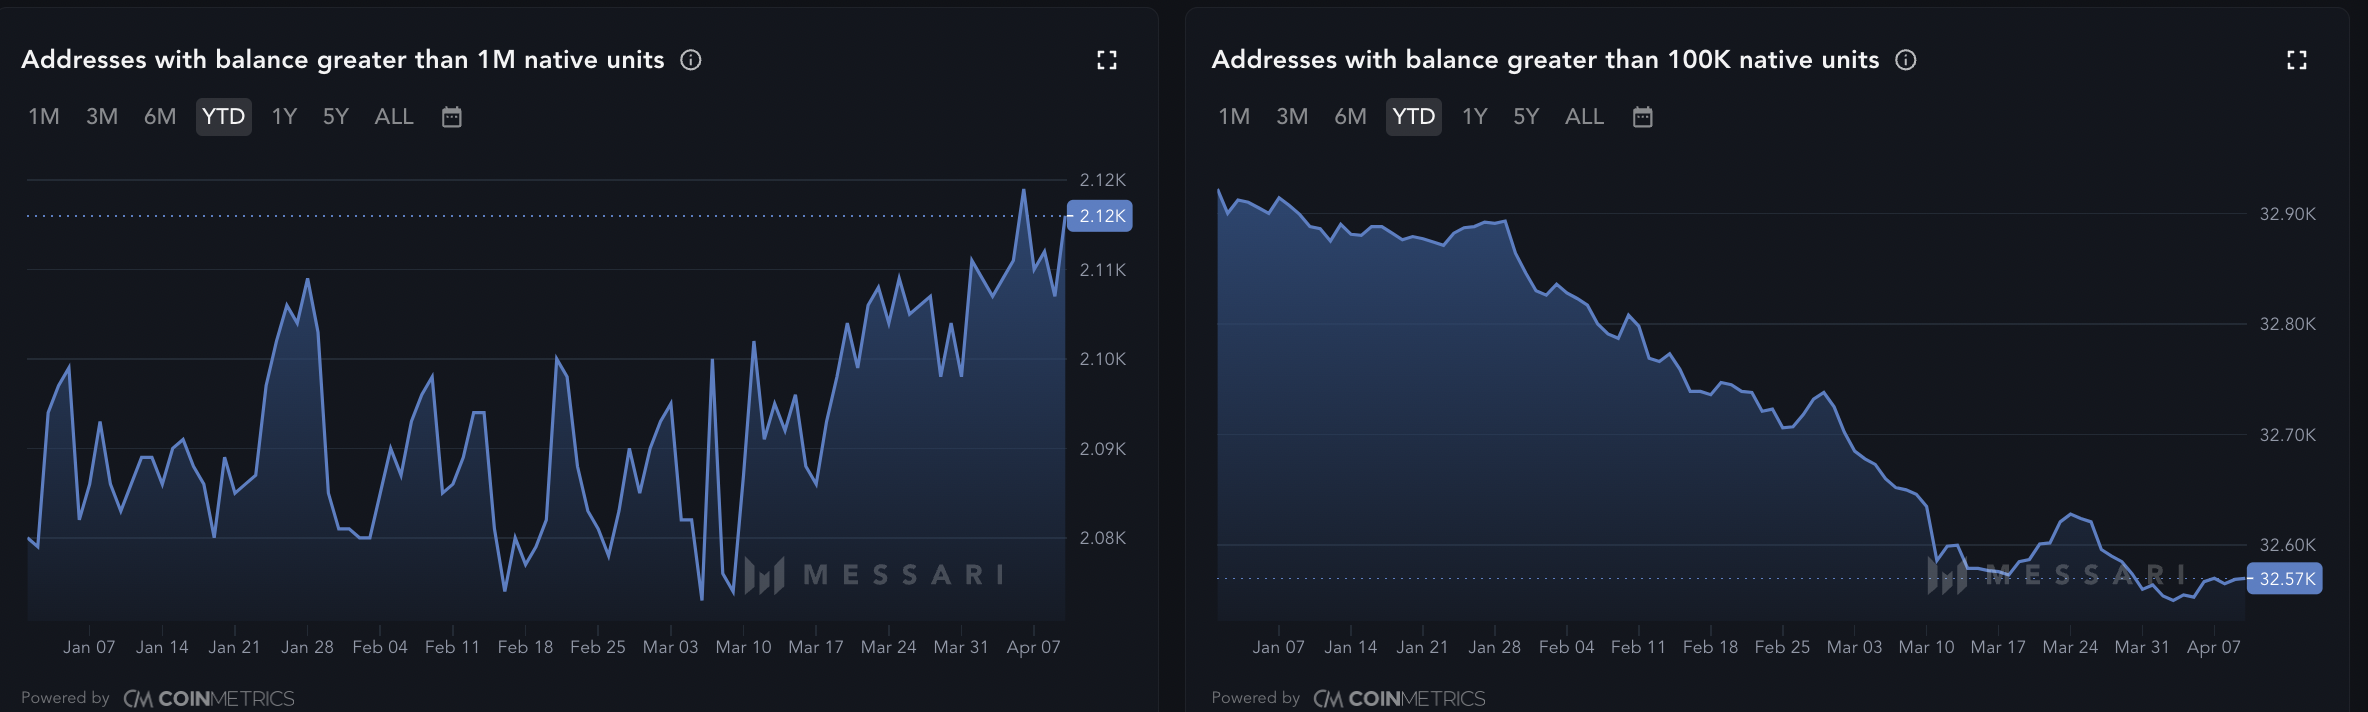
Task: Select the 3M range on right chart
Action: point(1292,117)
